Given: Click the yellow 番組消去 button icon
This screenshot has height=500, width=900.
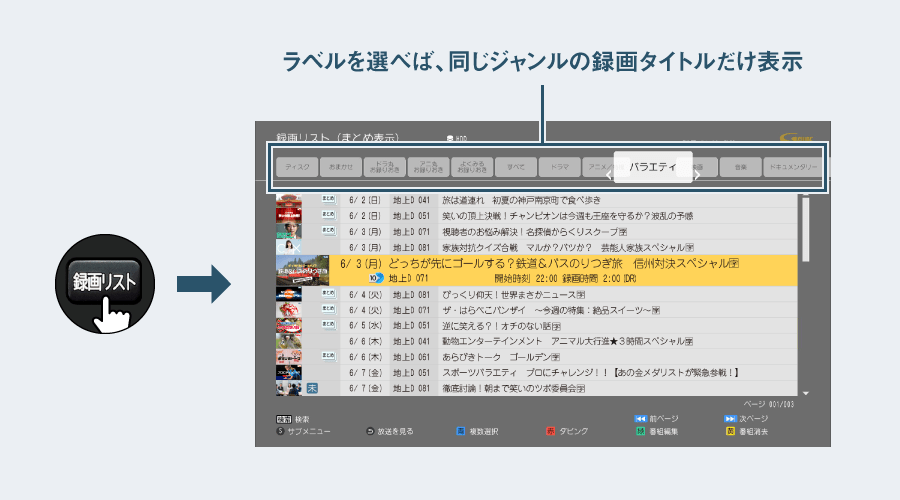Looking at the screenshot, I should [x=732, y=431].
